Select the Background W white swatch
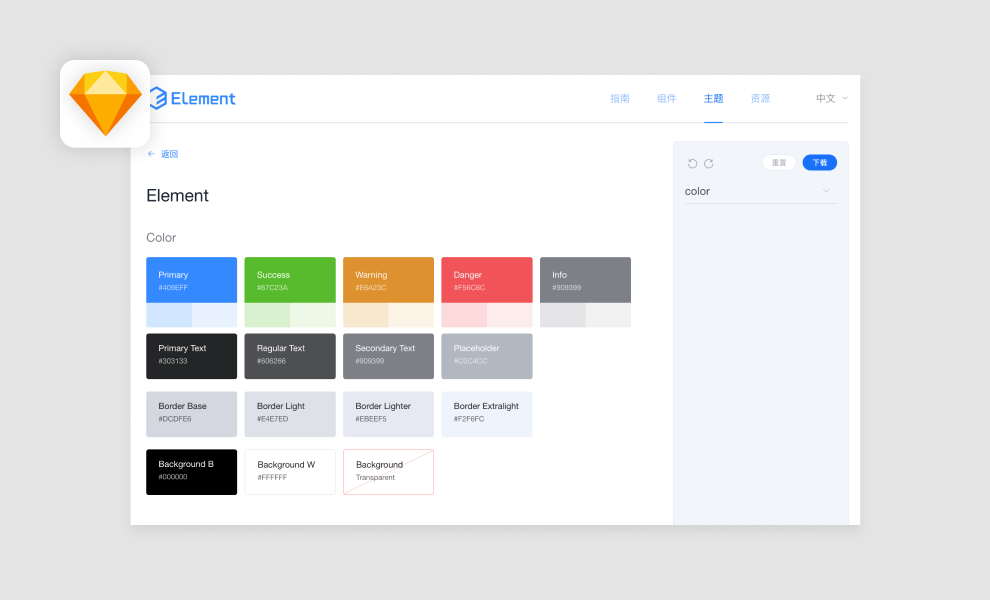Viewport: 990px width, 600px height. point(290,472)
